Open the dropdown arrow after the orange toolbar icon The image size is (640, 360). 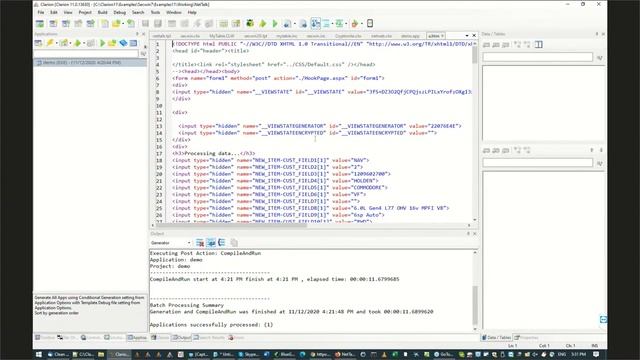pos(362,24)
